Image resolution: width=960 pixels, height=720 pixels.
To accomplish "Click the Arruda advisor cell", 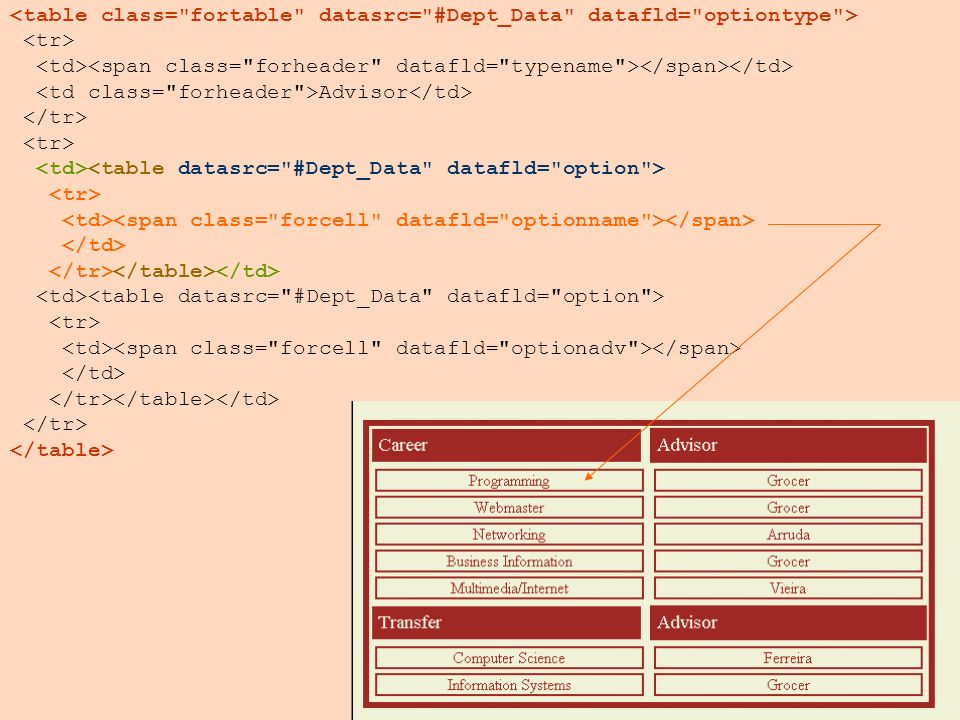I will click(788, 534).
